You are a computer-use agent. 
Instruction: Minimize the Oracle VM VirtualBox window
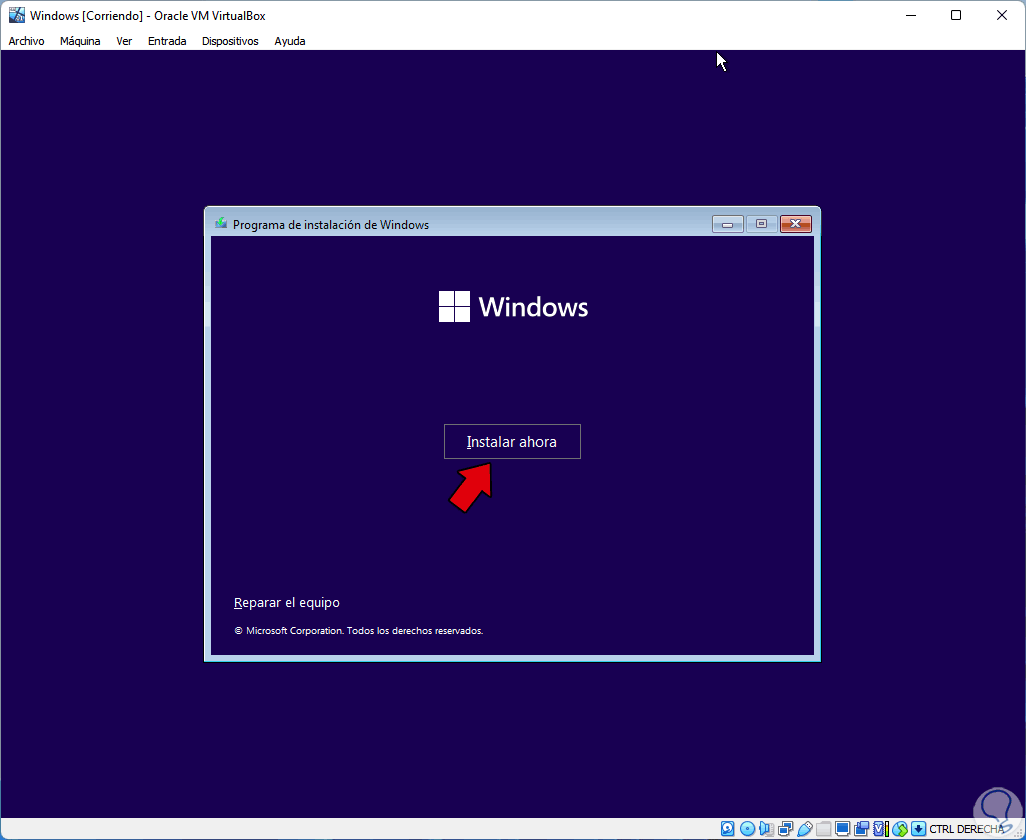coord(910,15)
